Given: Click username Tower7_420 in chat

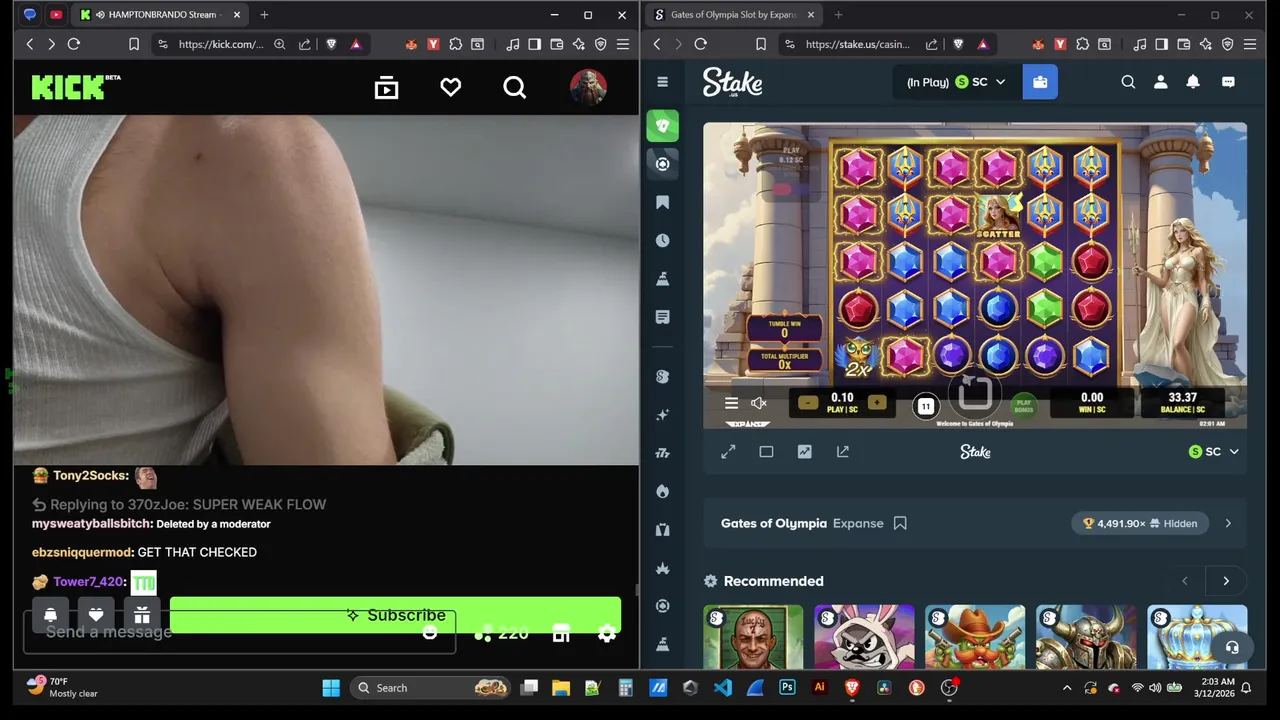Looking at the screenshot, I should 89,581.
